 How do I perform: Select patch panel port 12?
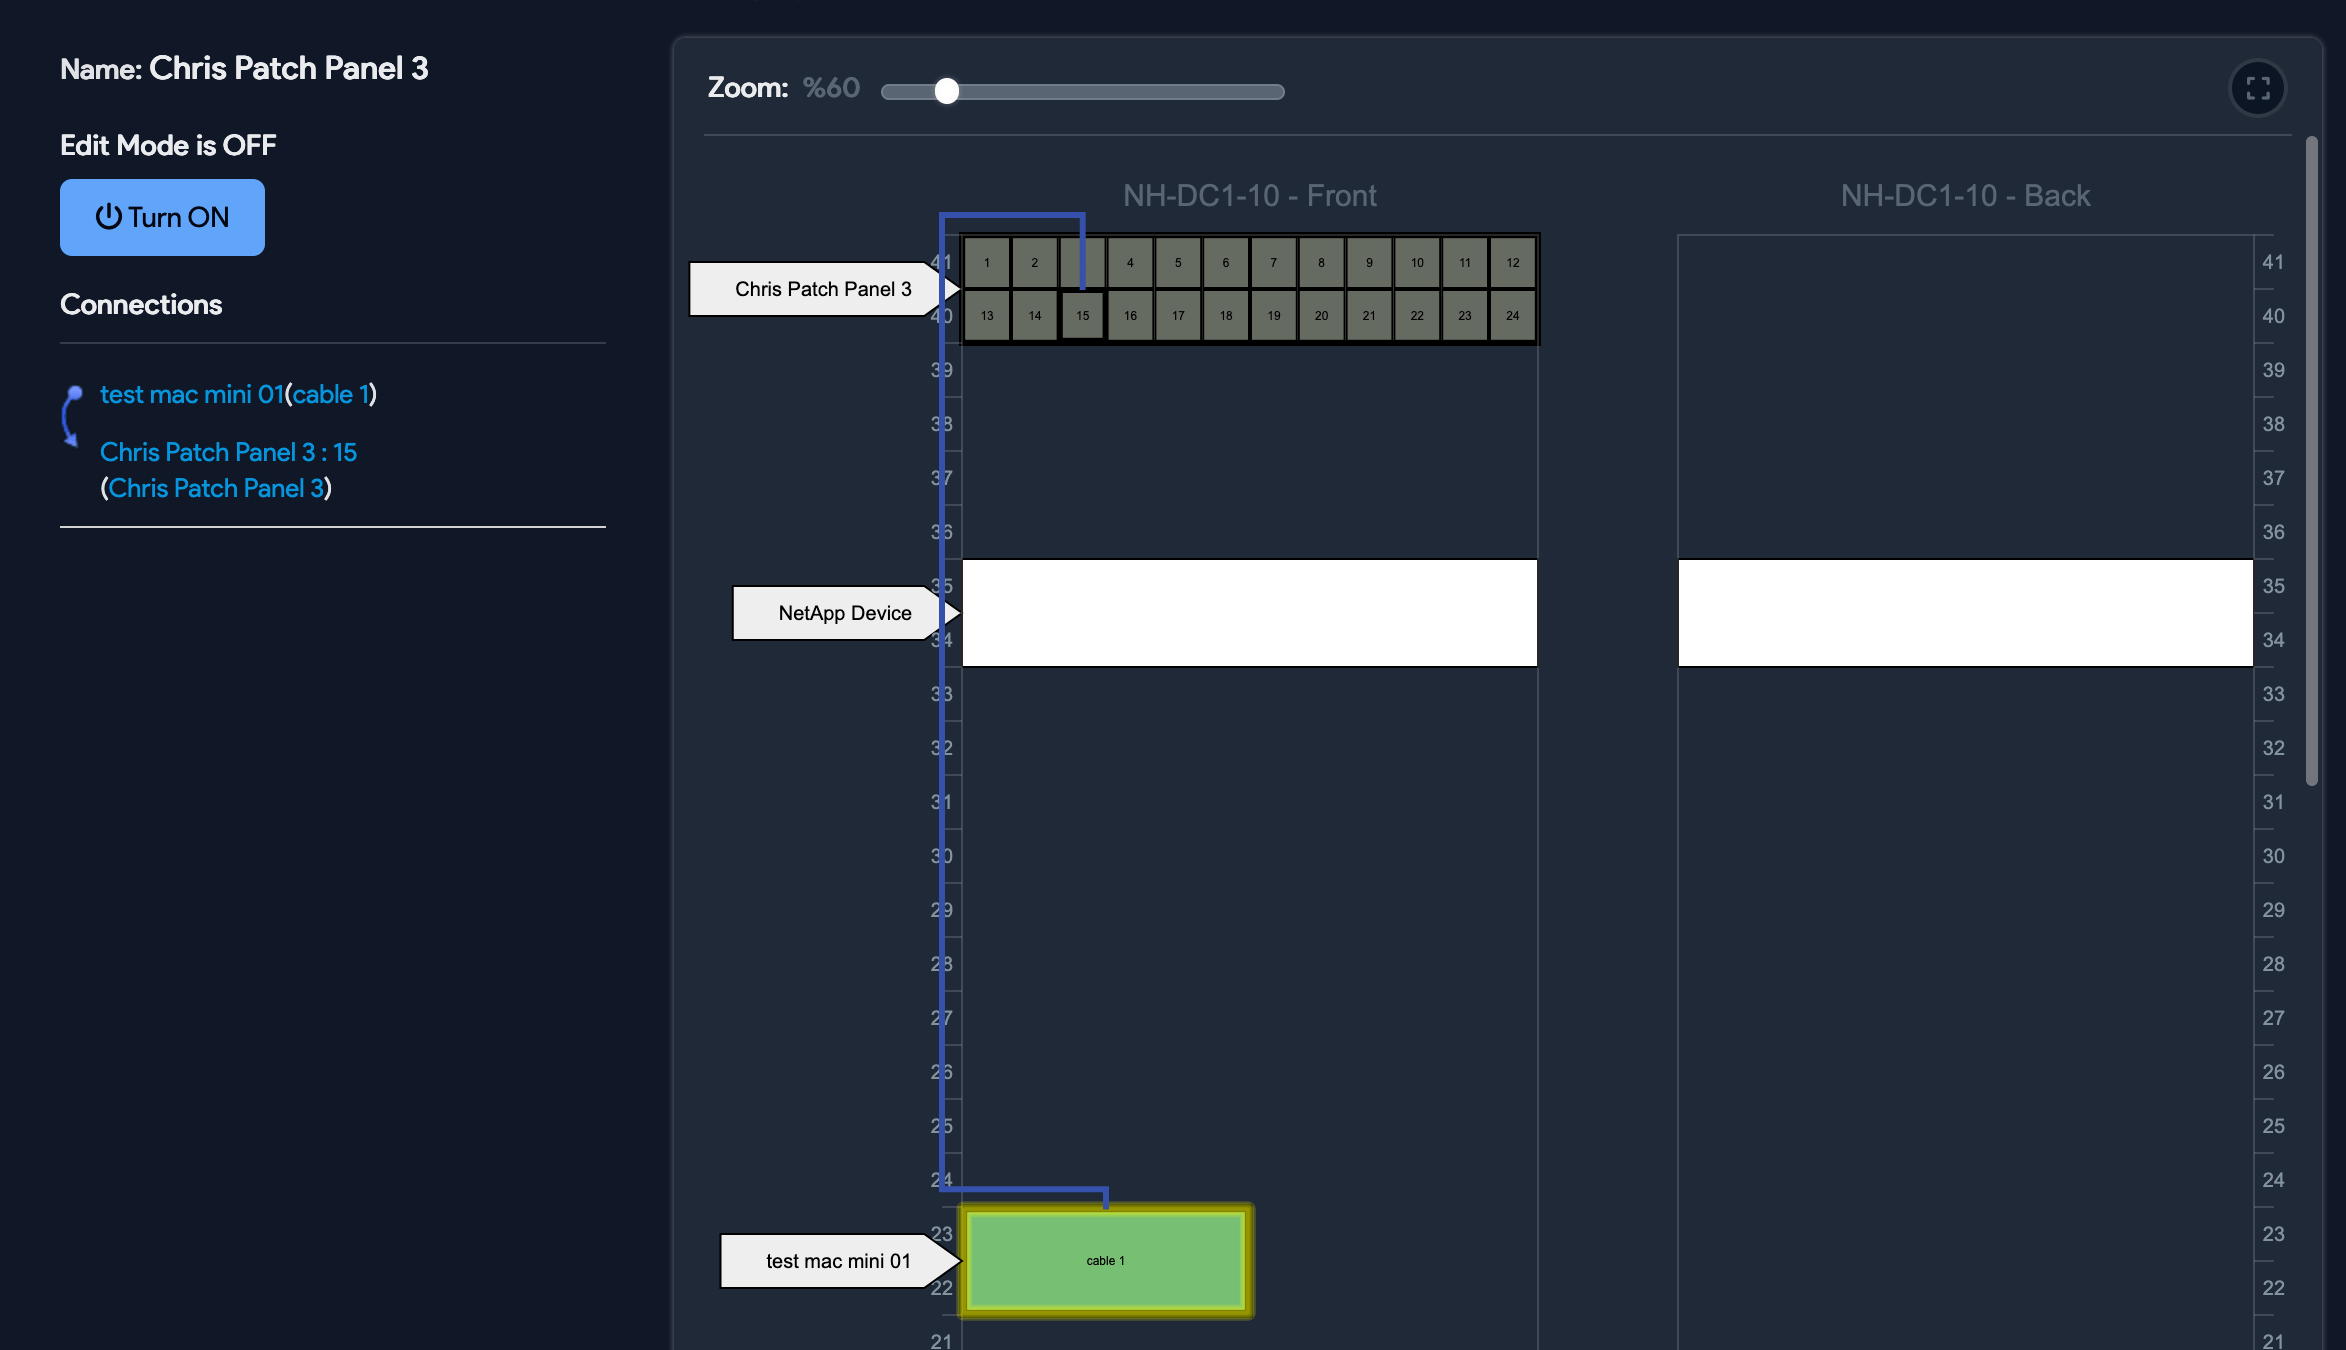(1512, 263)
